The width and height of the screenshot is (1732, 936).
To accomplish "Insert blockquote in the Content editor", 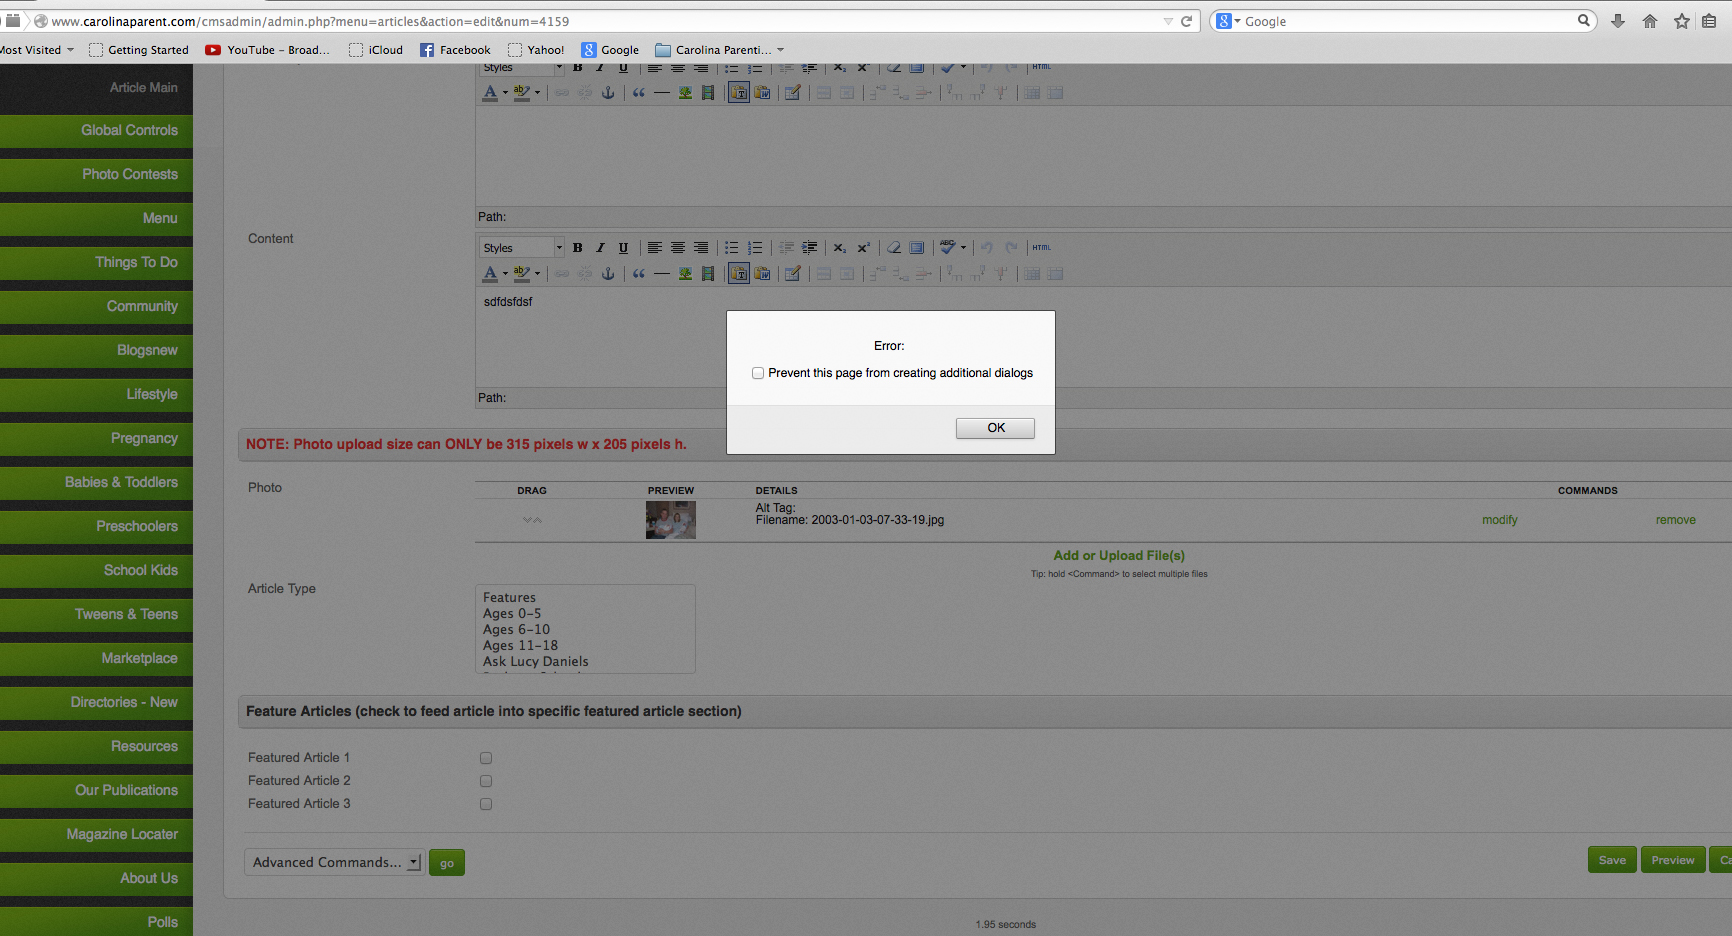I will tap(639, 274).
